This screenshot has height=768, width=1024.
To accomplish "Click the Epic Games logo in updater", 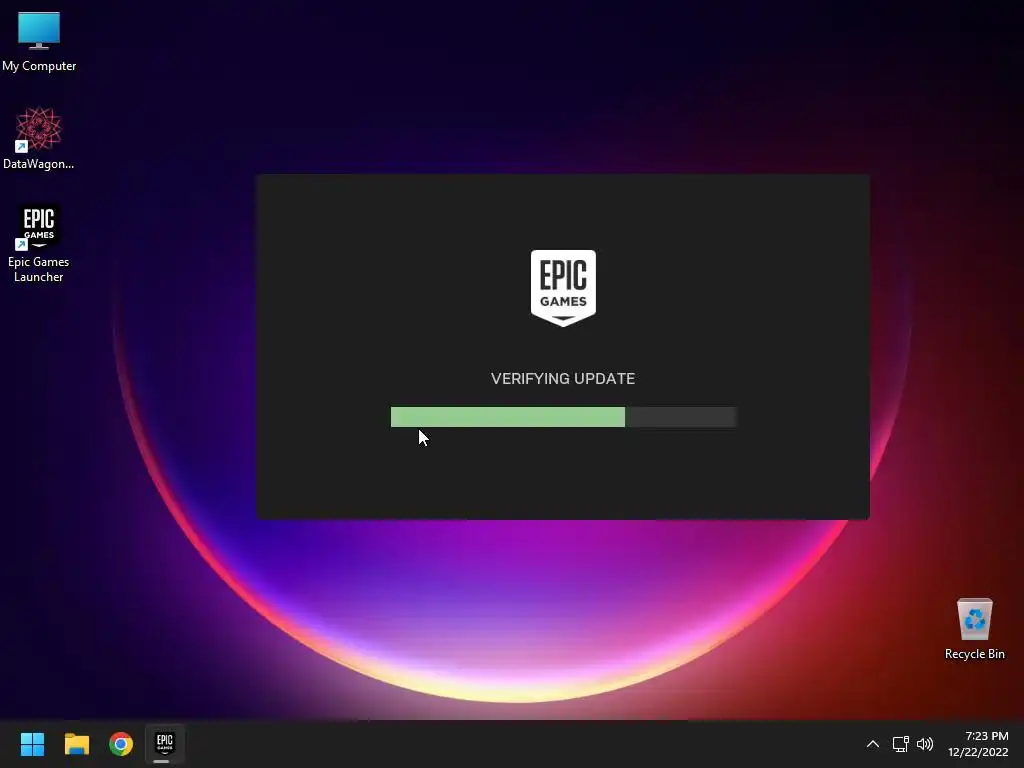I will [563, 288].
